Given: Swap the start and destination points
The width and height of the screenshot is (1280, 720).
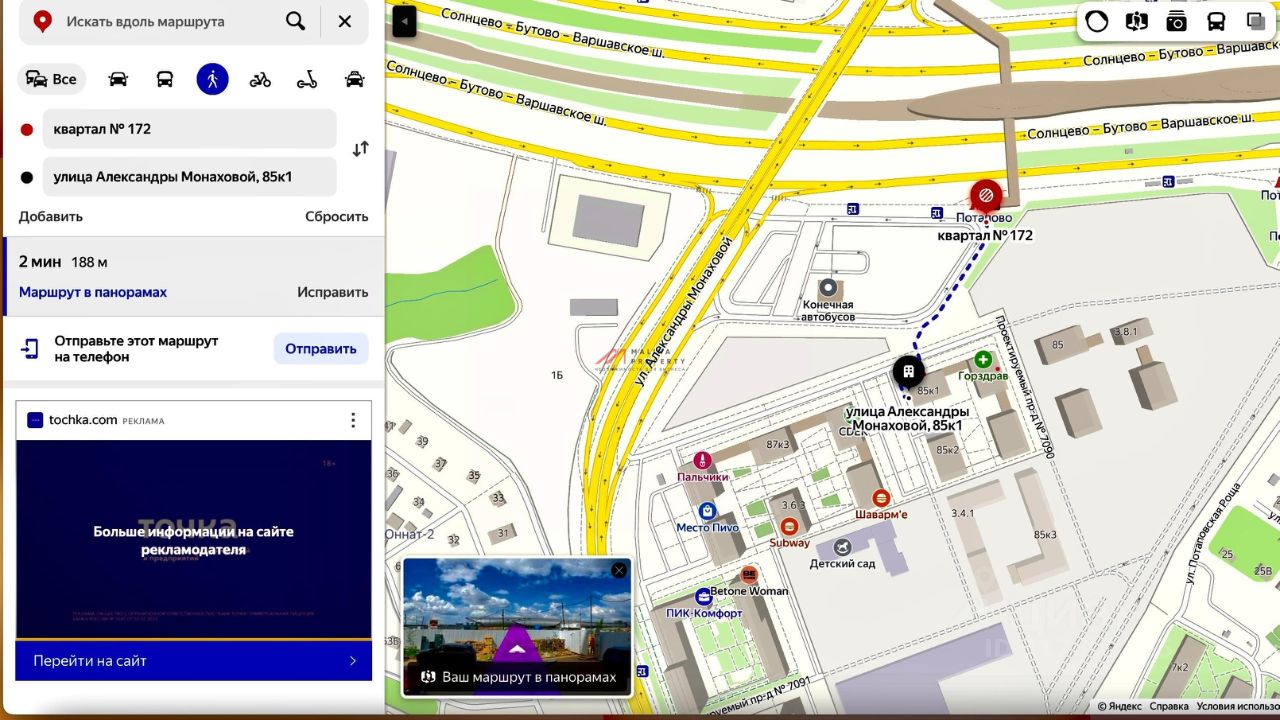Looking at the screenshot, I should click(x=360, y=149).
